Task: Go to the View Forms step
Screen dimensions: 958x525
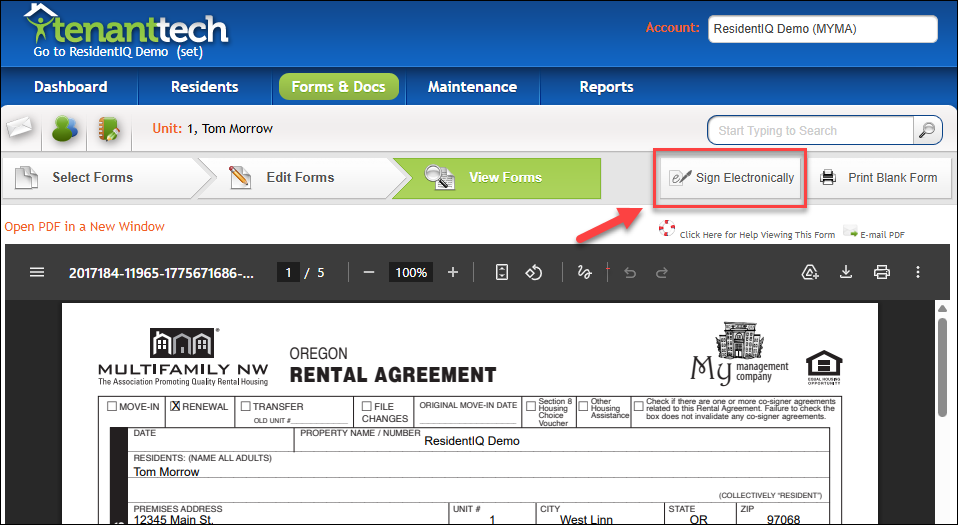Action: pos(498,178)
